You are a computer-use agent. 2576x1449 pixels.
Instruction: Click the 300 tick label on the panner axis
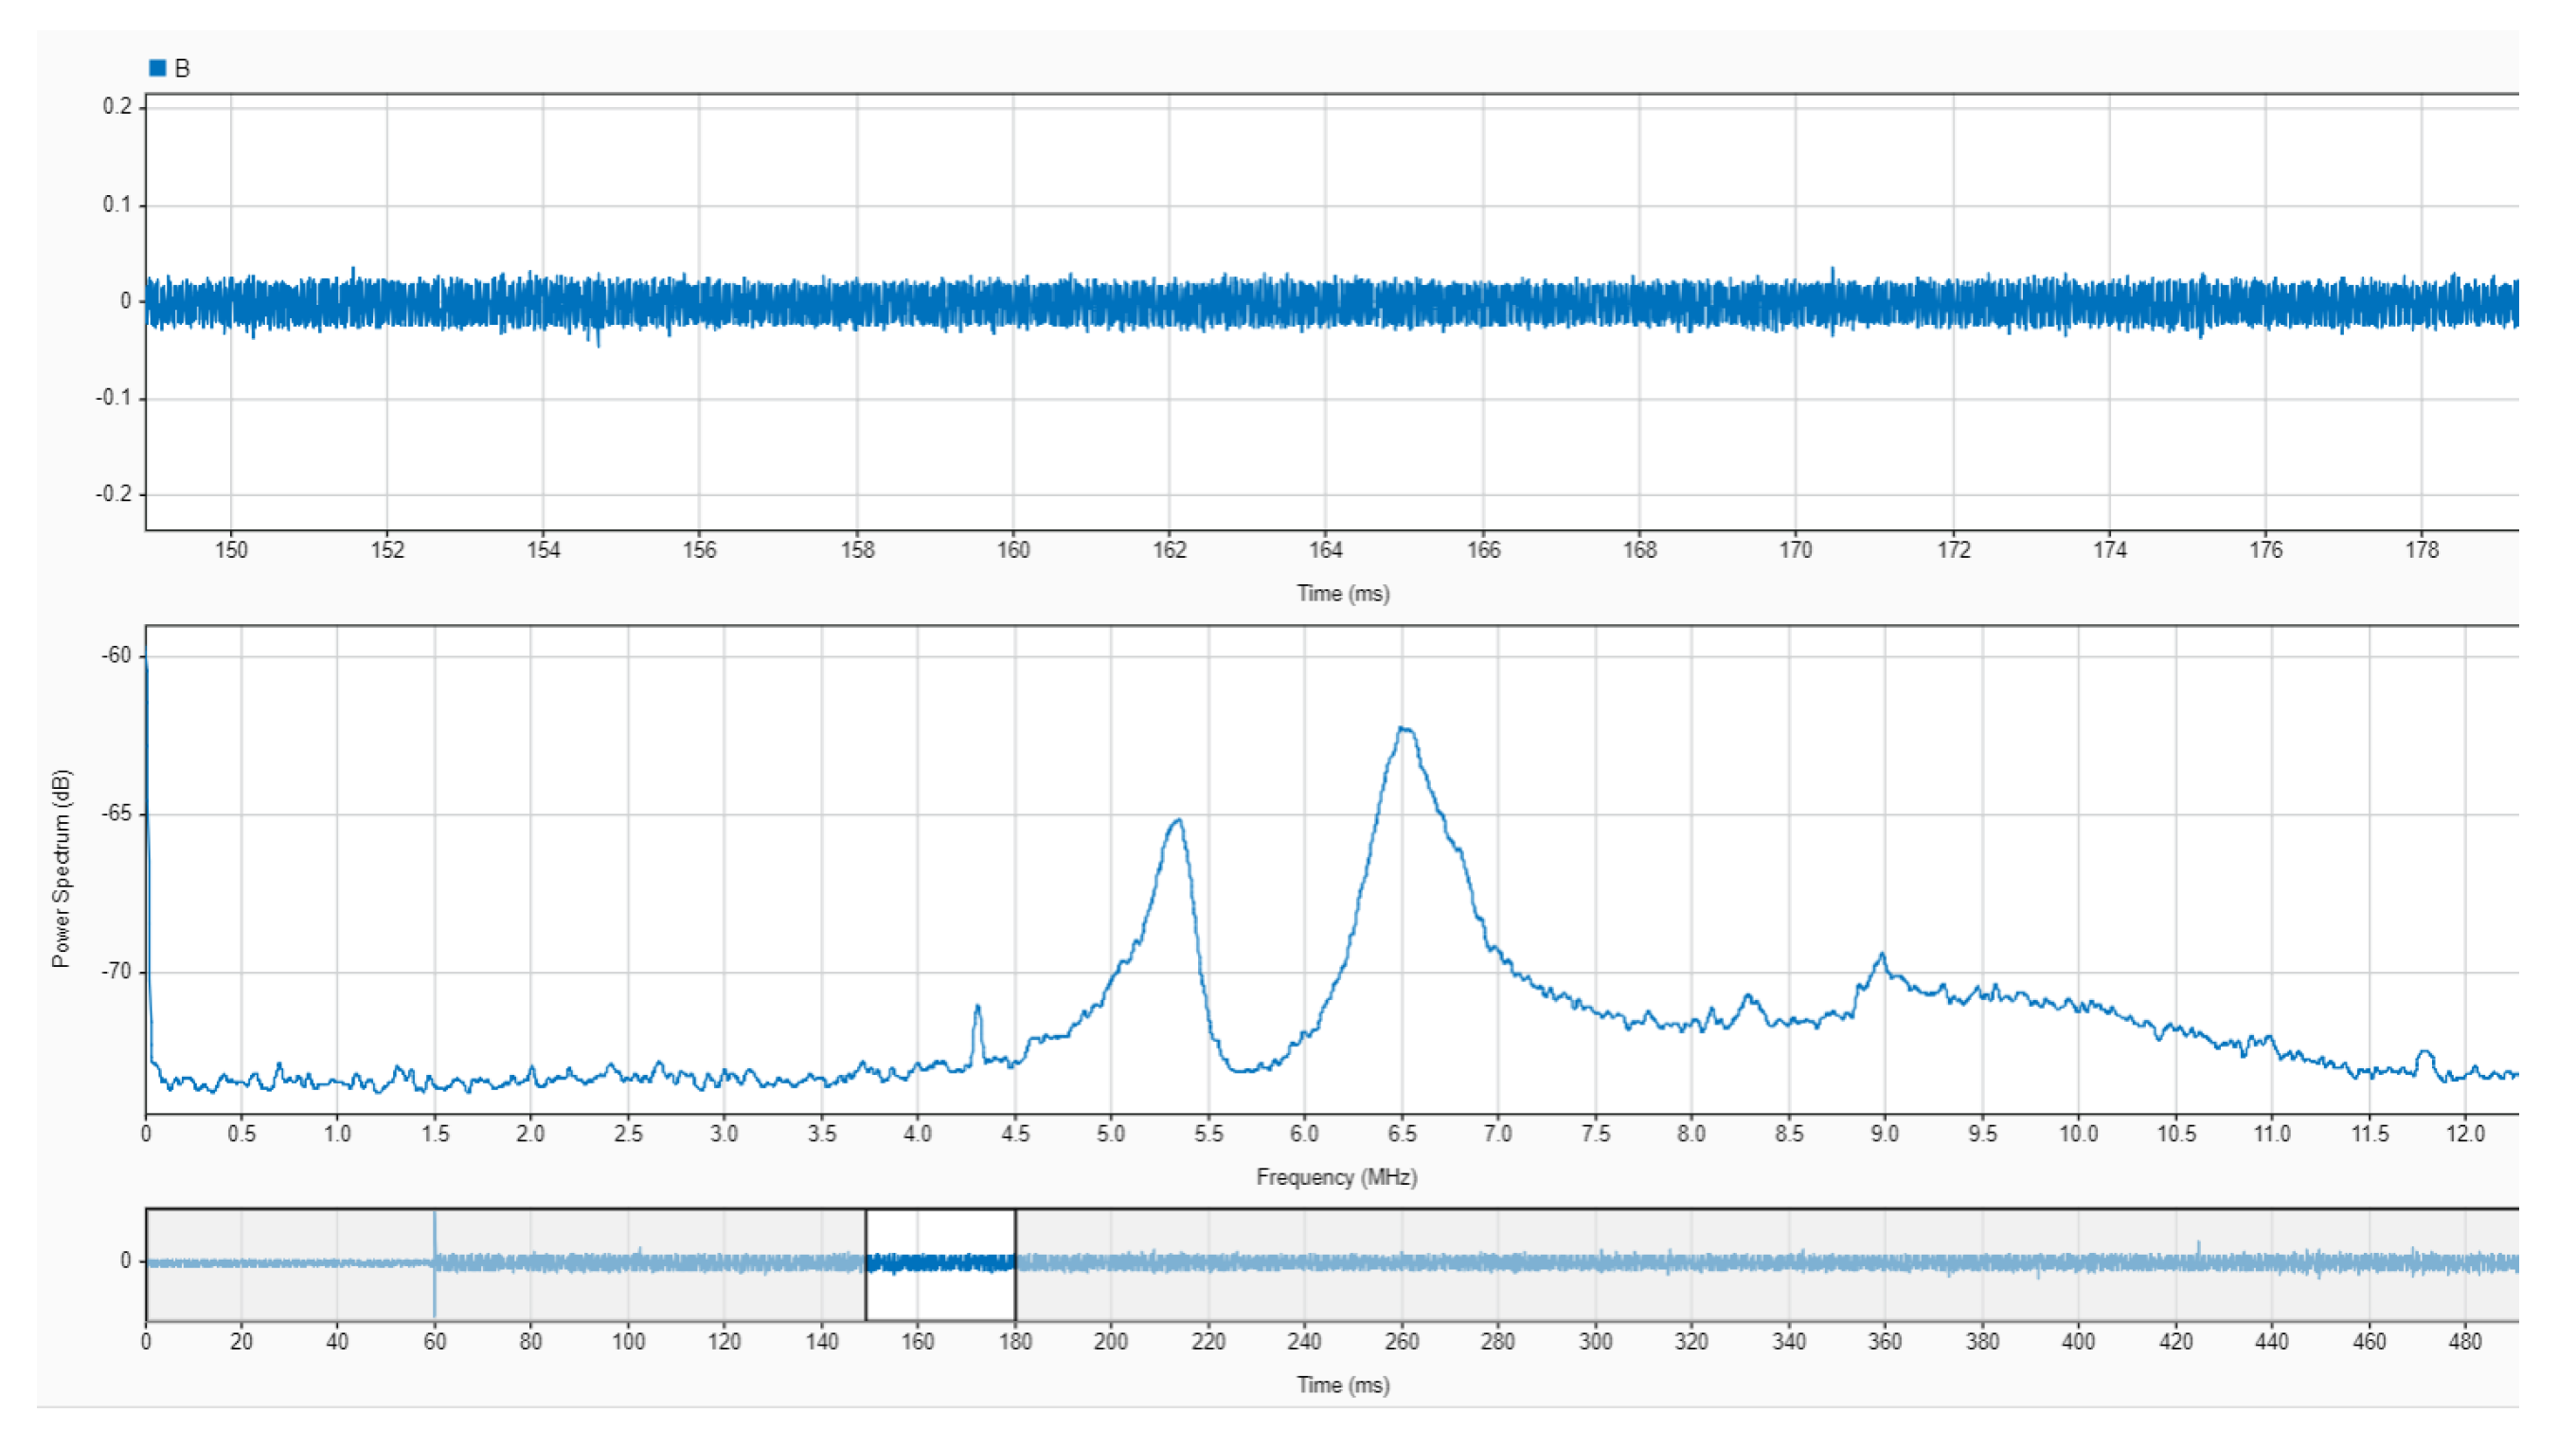(1594, 1342)
